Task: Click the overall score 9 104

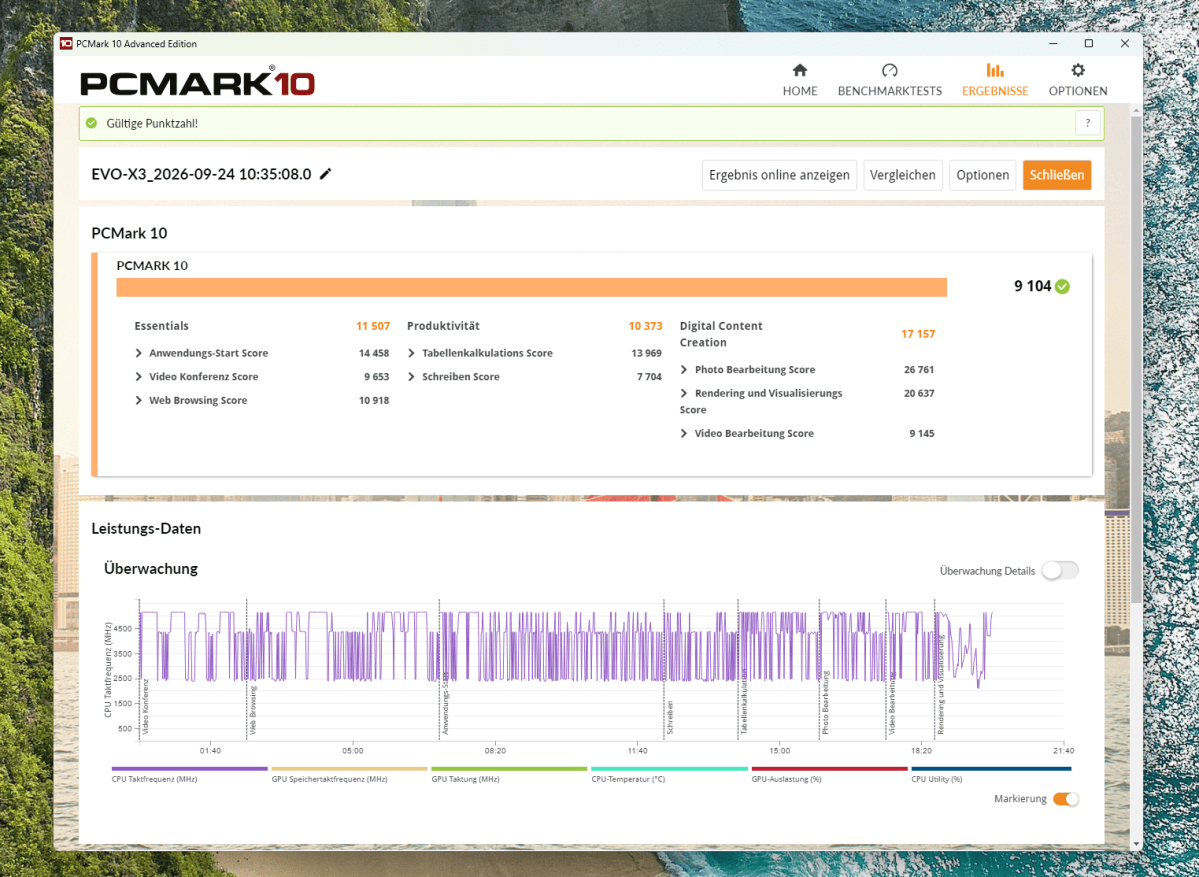Action: pyautogui.click(x=1032, y=286)
